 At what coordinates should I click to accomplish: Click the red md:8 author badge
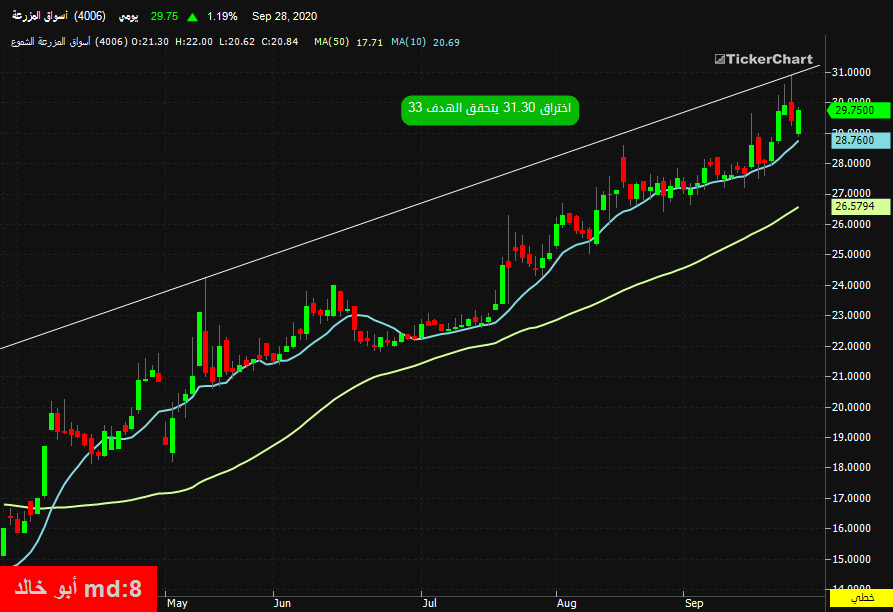pyautogui.click(x=78, y=589)
